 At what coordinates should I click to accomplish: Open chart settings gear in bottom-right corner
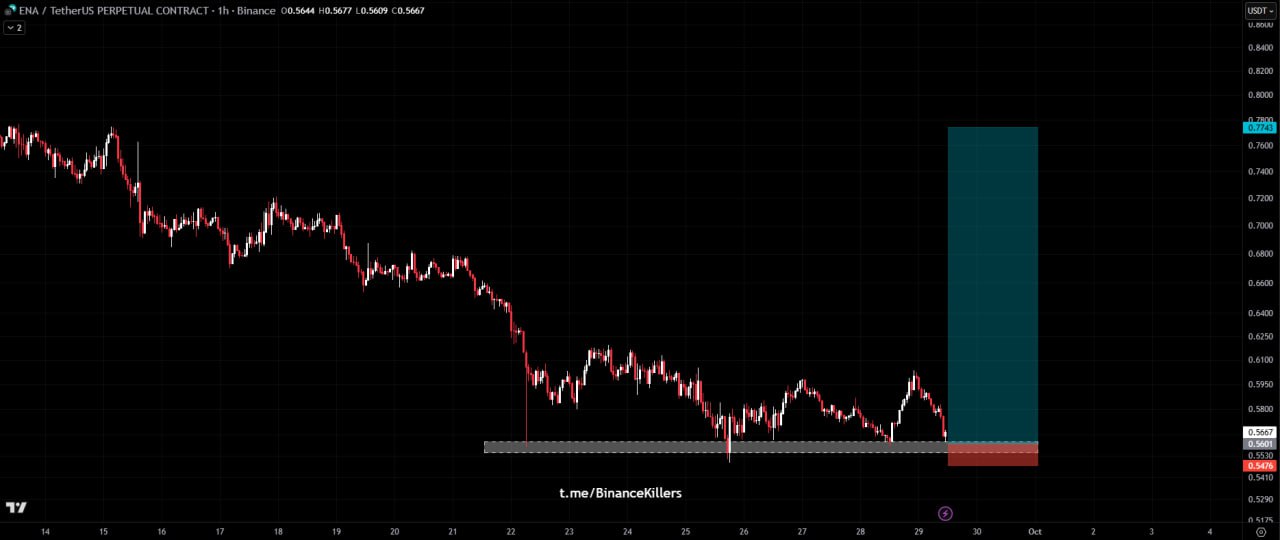point(1260,532)
